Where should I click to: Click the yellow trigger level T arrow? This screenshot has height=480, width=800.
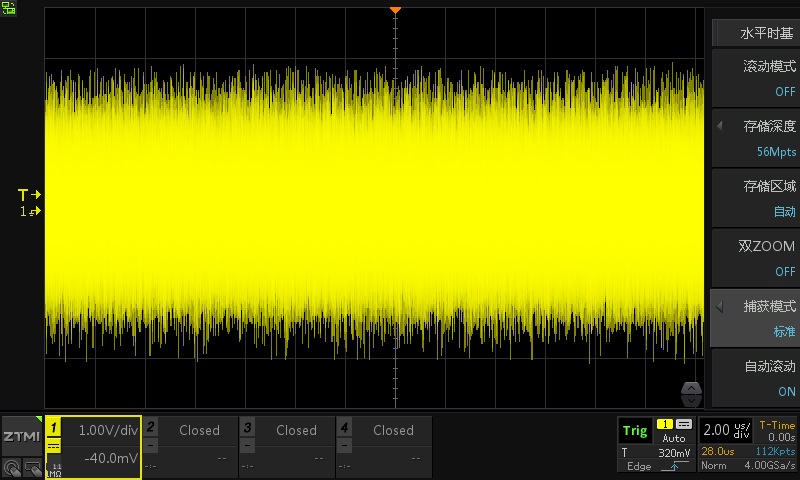coord(29,194)
